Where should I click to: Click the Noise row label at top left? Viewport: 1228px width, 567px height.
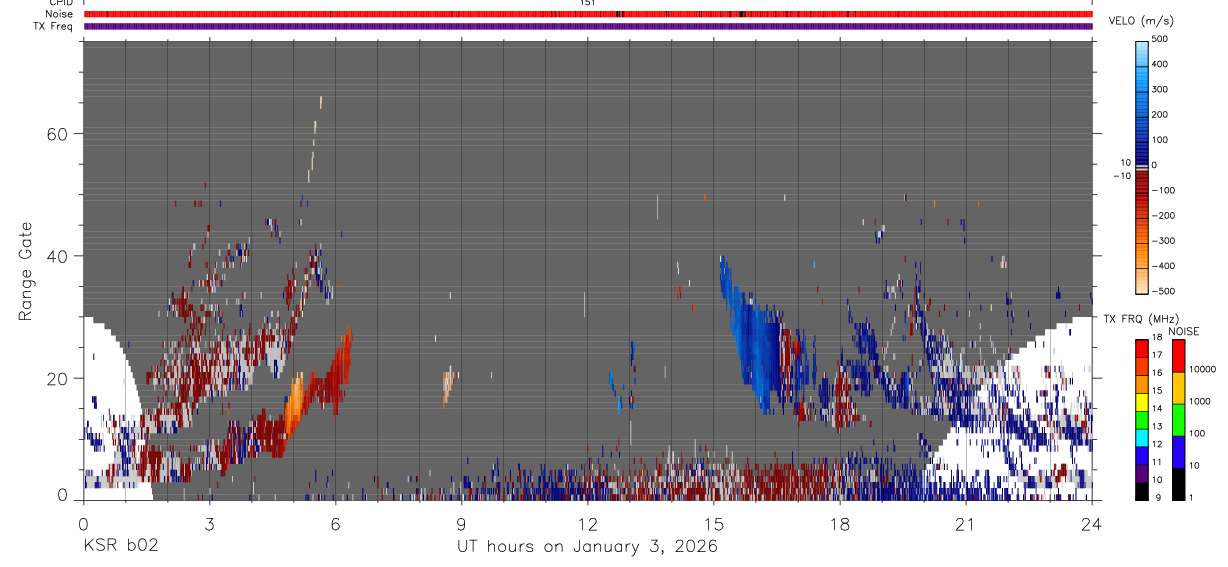pyautogui.click(x=61, y=14)
